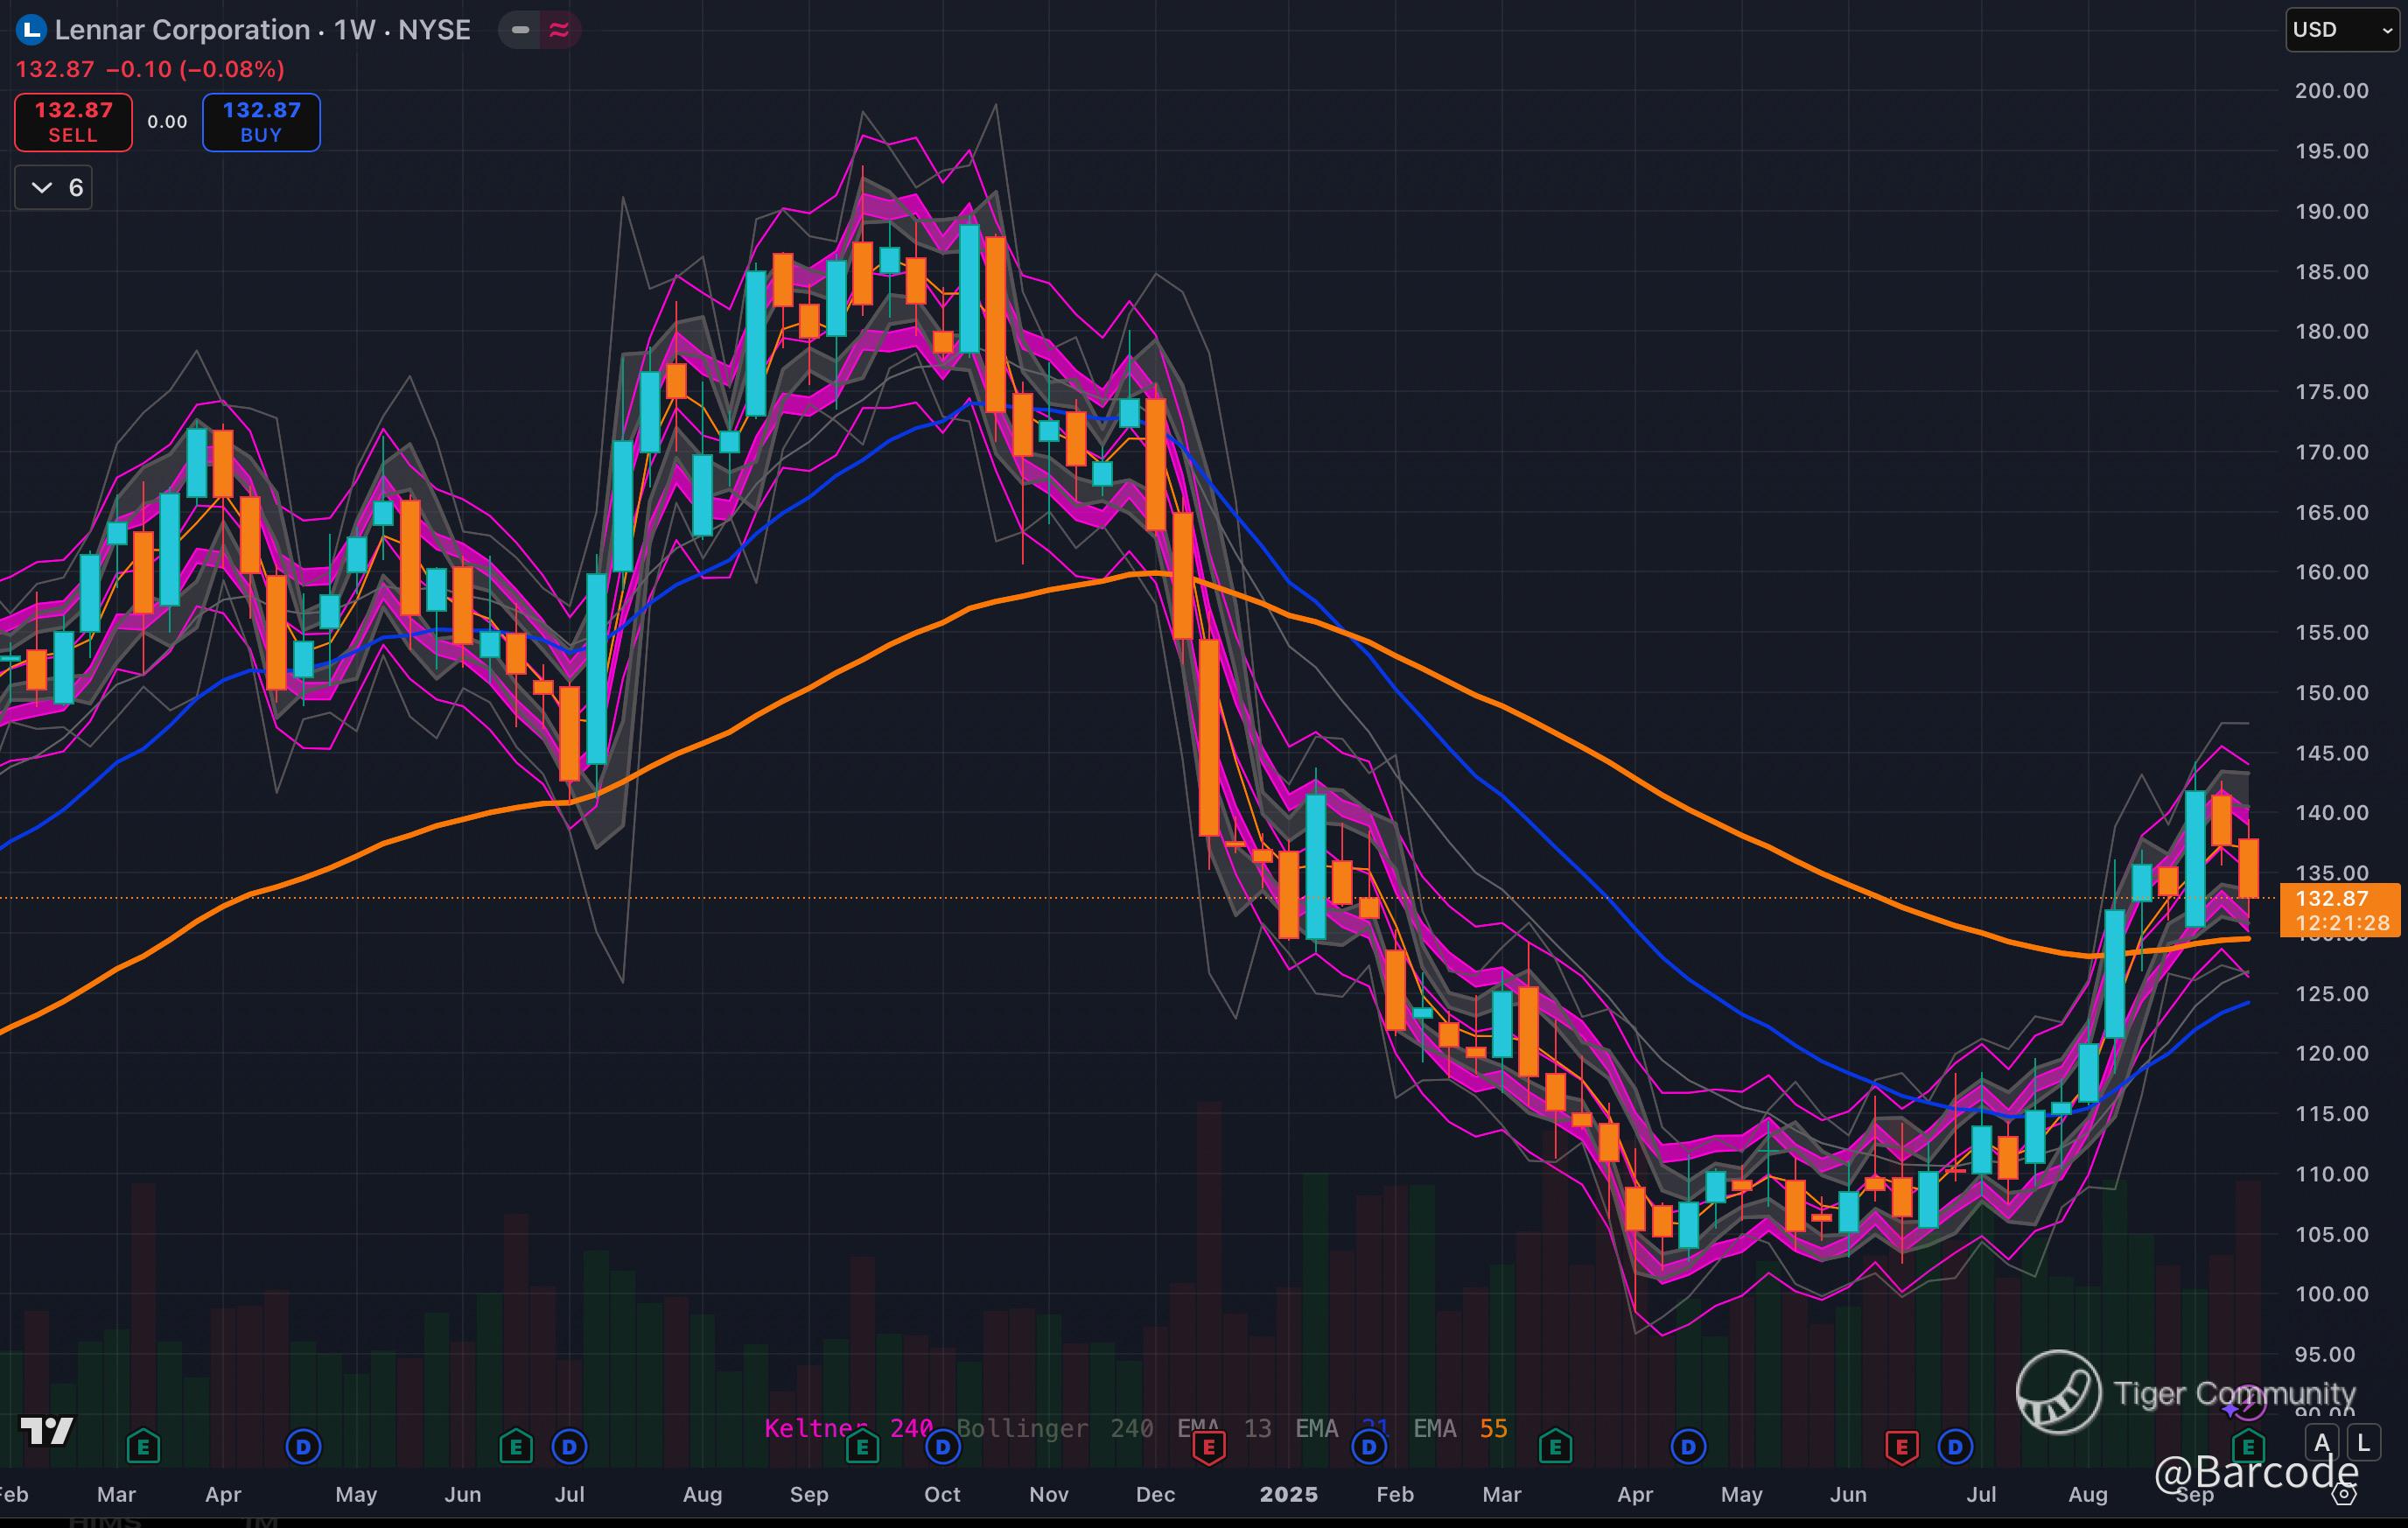Toggle log scale with the L button

[x=2363, y=1443]
